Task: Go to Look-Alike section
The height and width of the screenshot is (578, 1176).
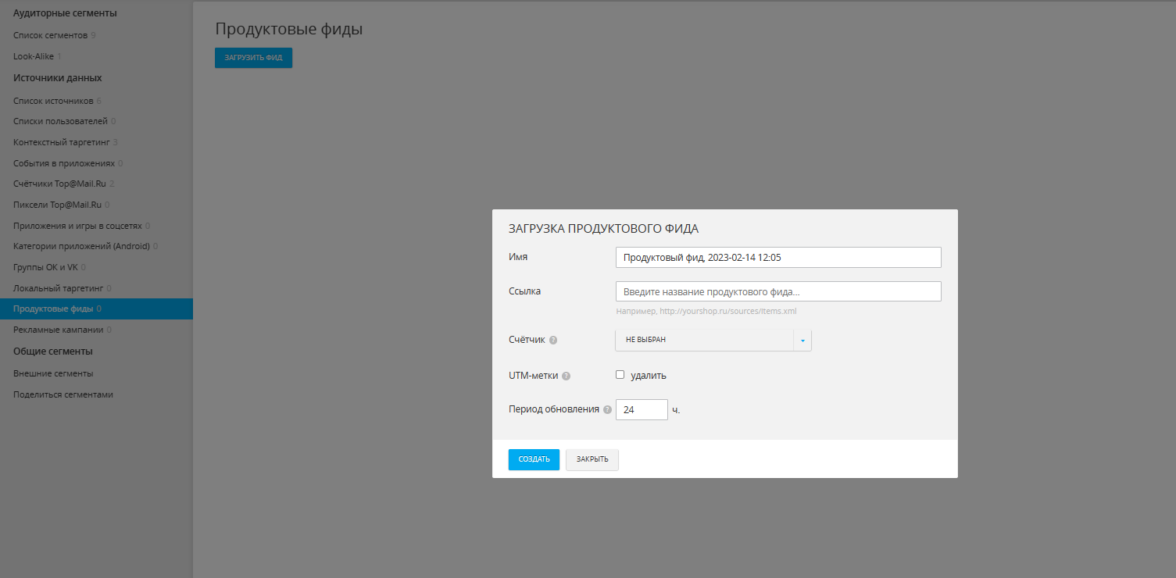Action: [x=33, y=56]
